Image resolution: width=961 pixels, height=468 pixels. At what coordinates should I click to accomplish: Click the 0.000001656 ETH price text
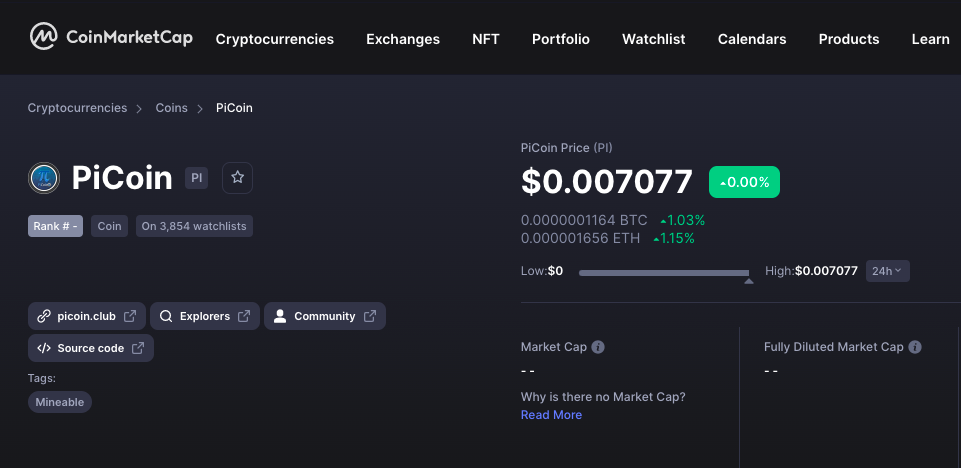pyautogui.click(x=580, y=238)
